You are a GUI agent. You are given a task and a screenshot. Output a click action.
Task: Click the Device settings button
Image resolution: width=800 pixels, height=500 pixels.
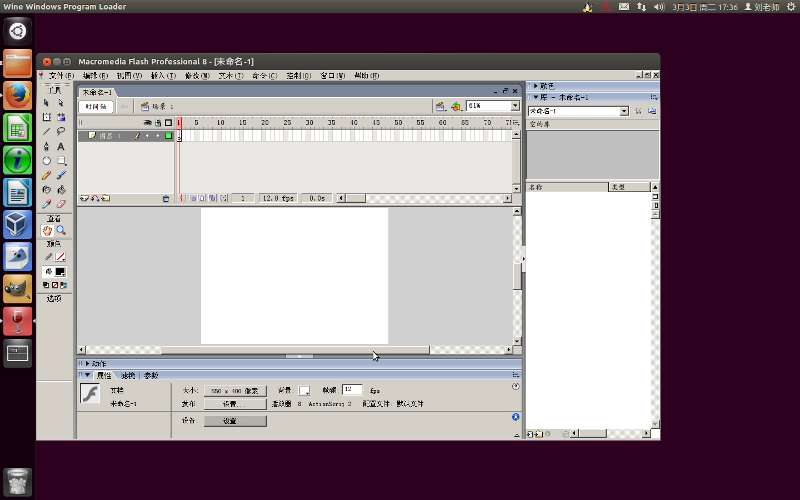[235, 421]
